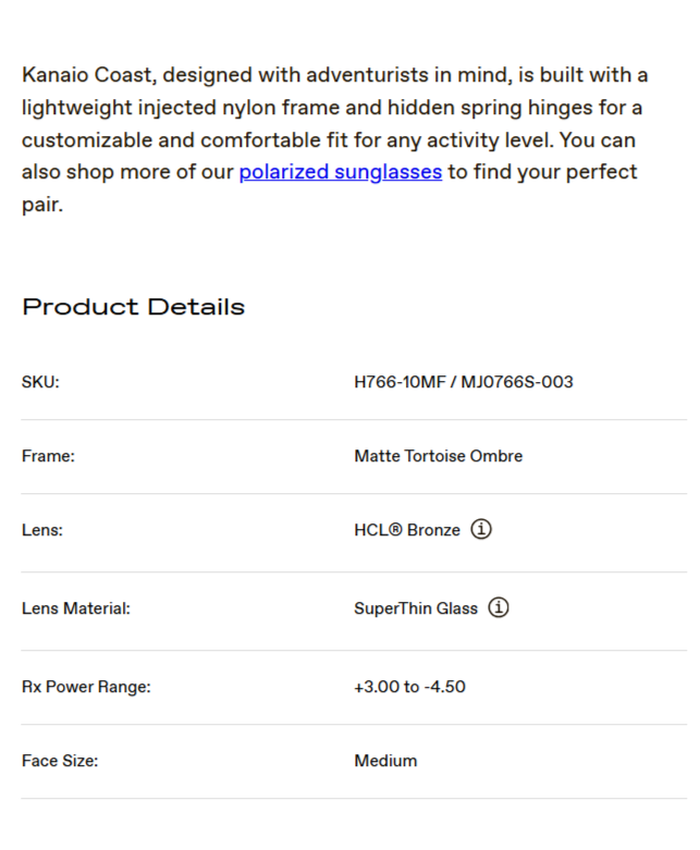Click the HCL® Bronze lens text
700x850 pixels.
coord(407,530)
